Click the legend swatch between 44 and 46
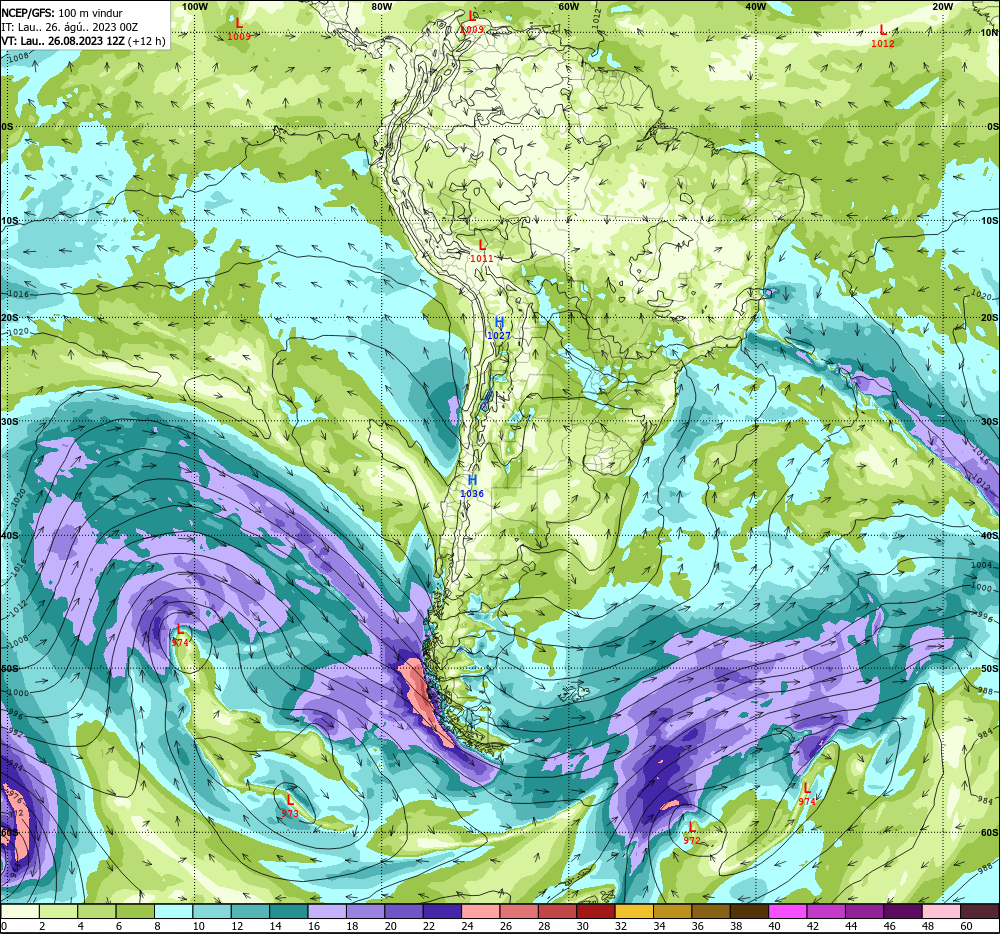This screenshot has width=1000, height=934. click(865, 911)
